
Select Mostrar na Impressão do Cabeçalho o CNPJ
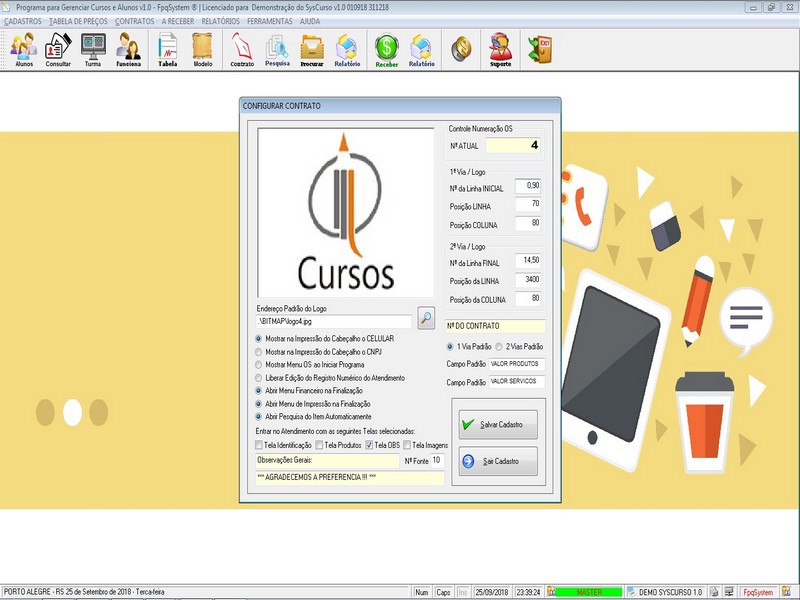pos(260,352)
